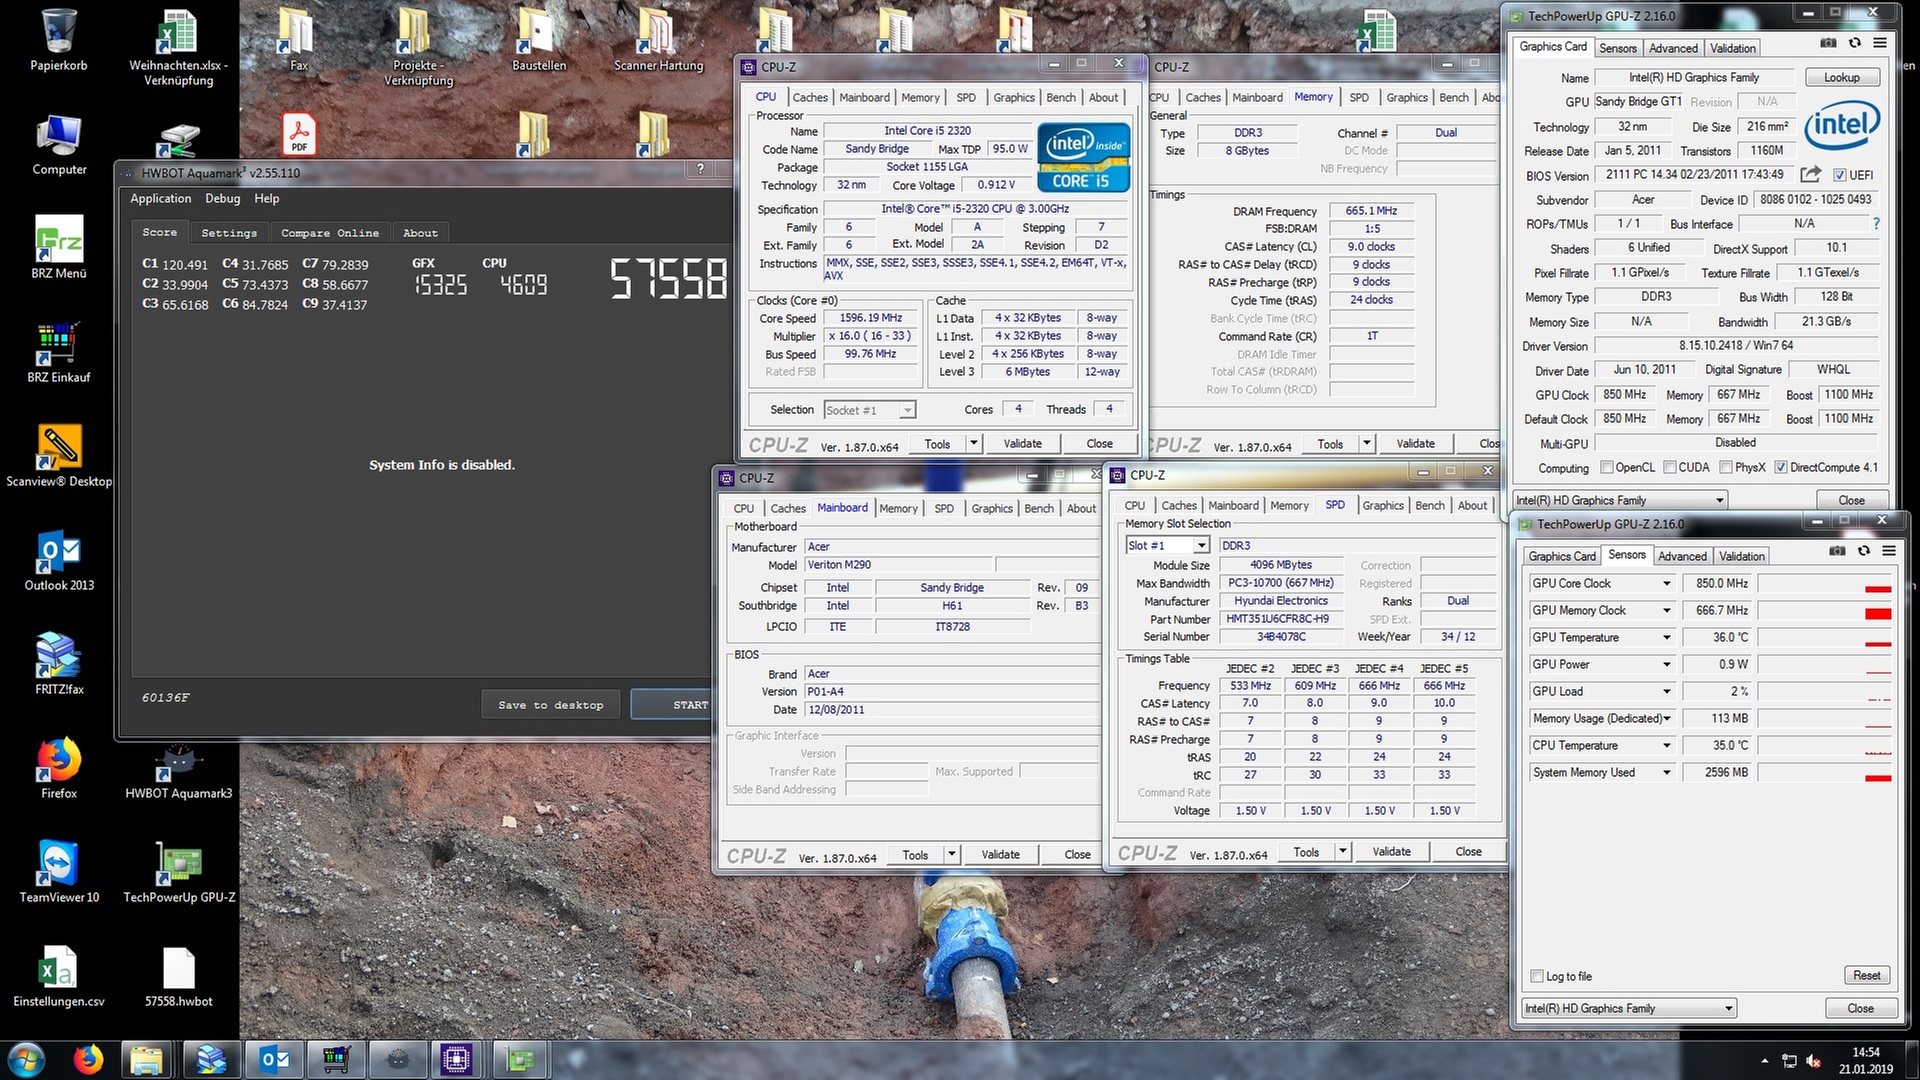Open the GPU Temperature sensor dropdown
Viewport: 1920px width, 1080px height.
click(1666, 637)
